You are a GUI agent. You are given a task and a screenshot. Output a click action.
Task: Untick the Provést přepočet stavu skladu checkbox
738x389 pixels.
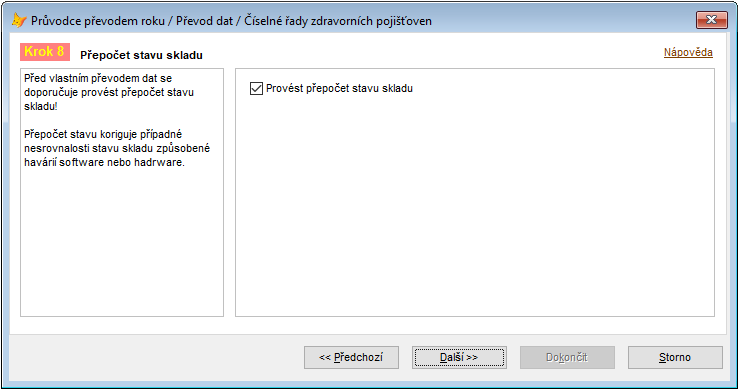point(256,89)
